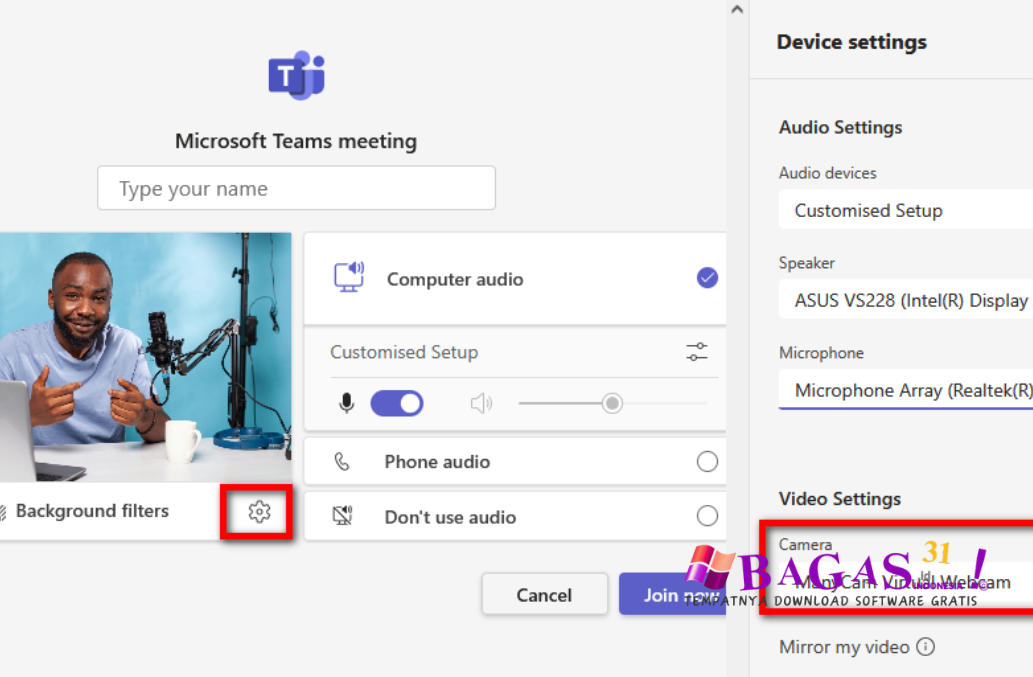
Task: Click the Don't use audio icon
Action: 343,515
